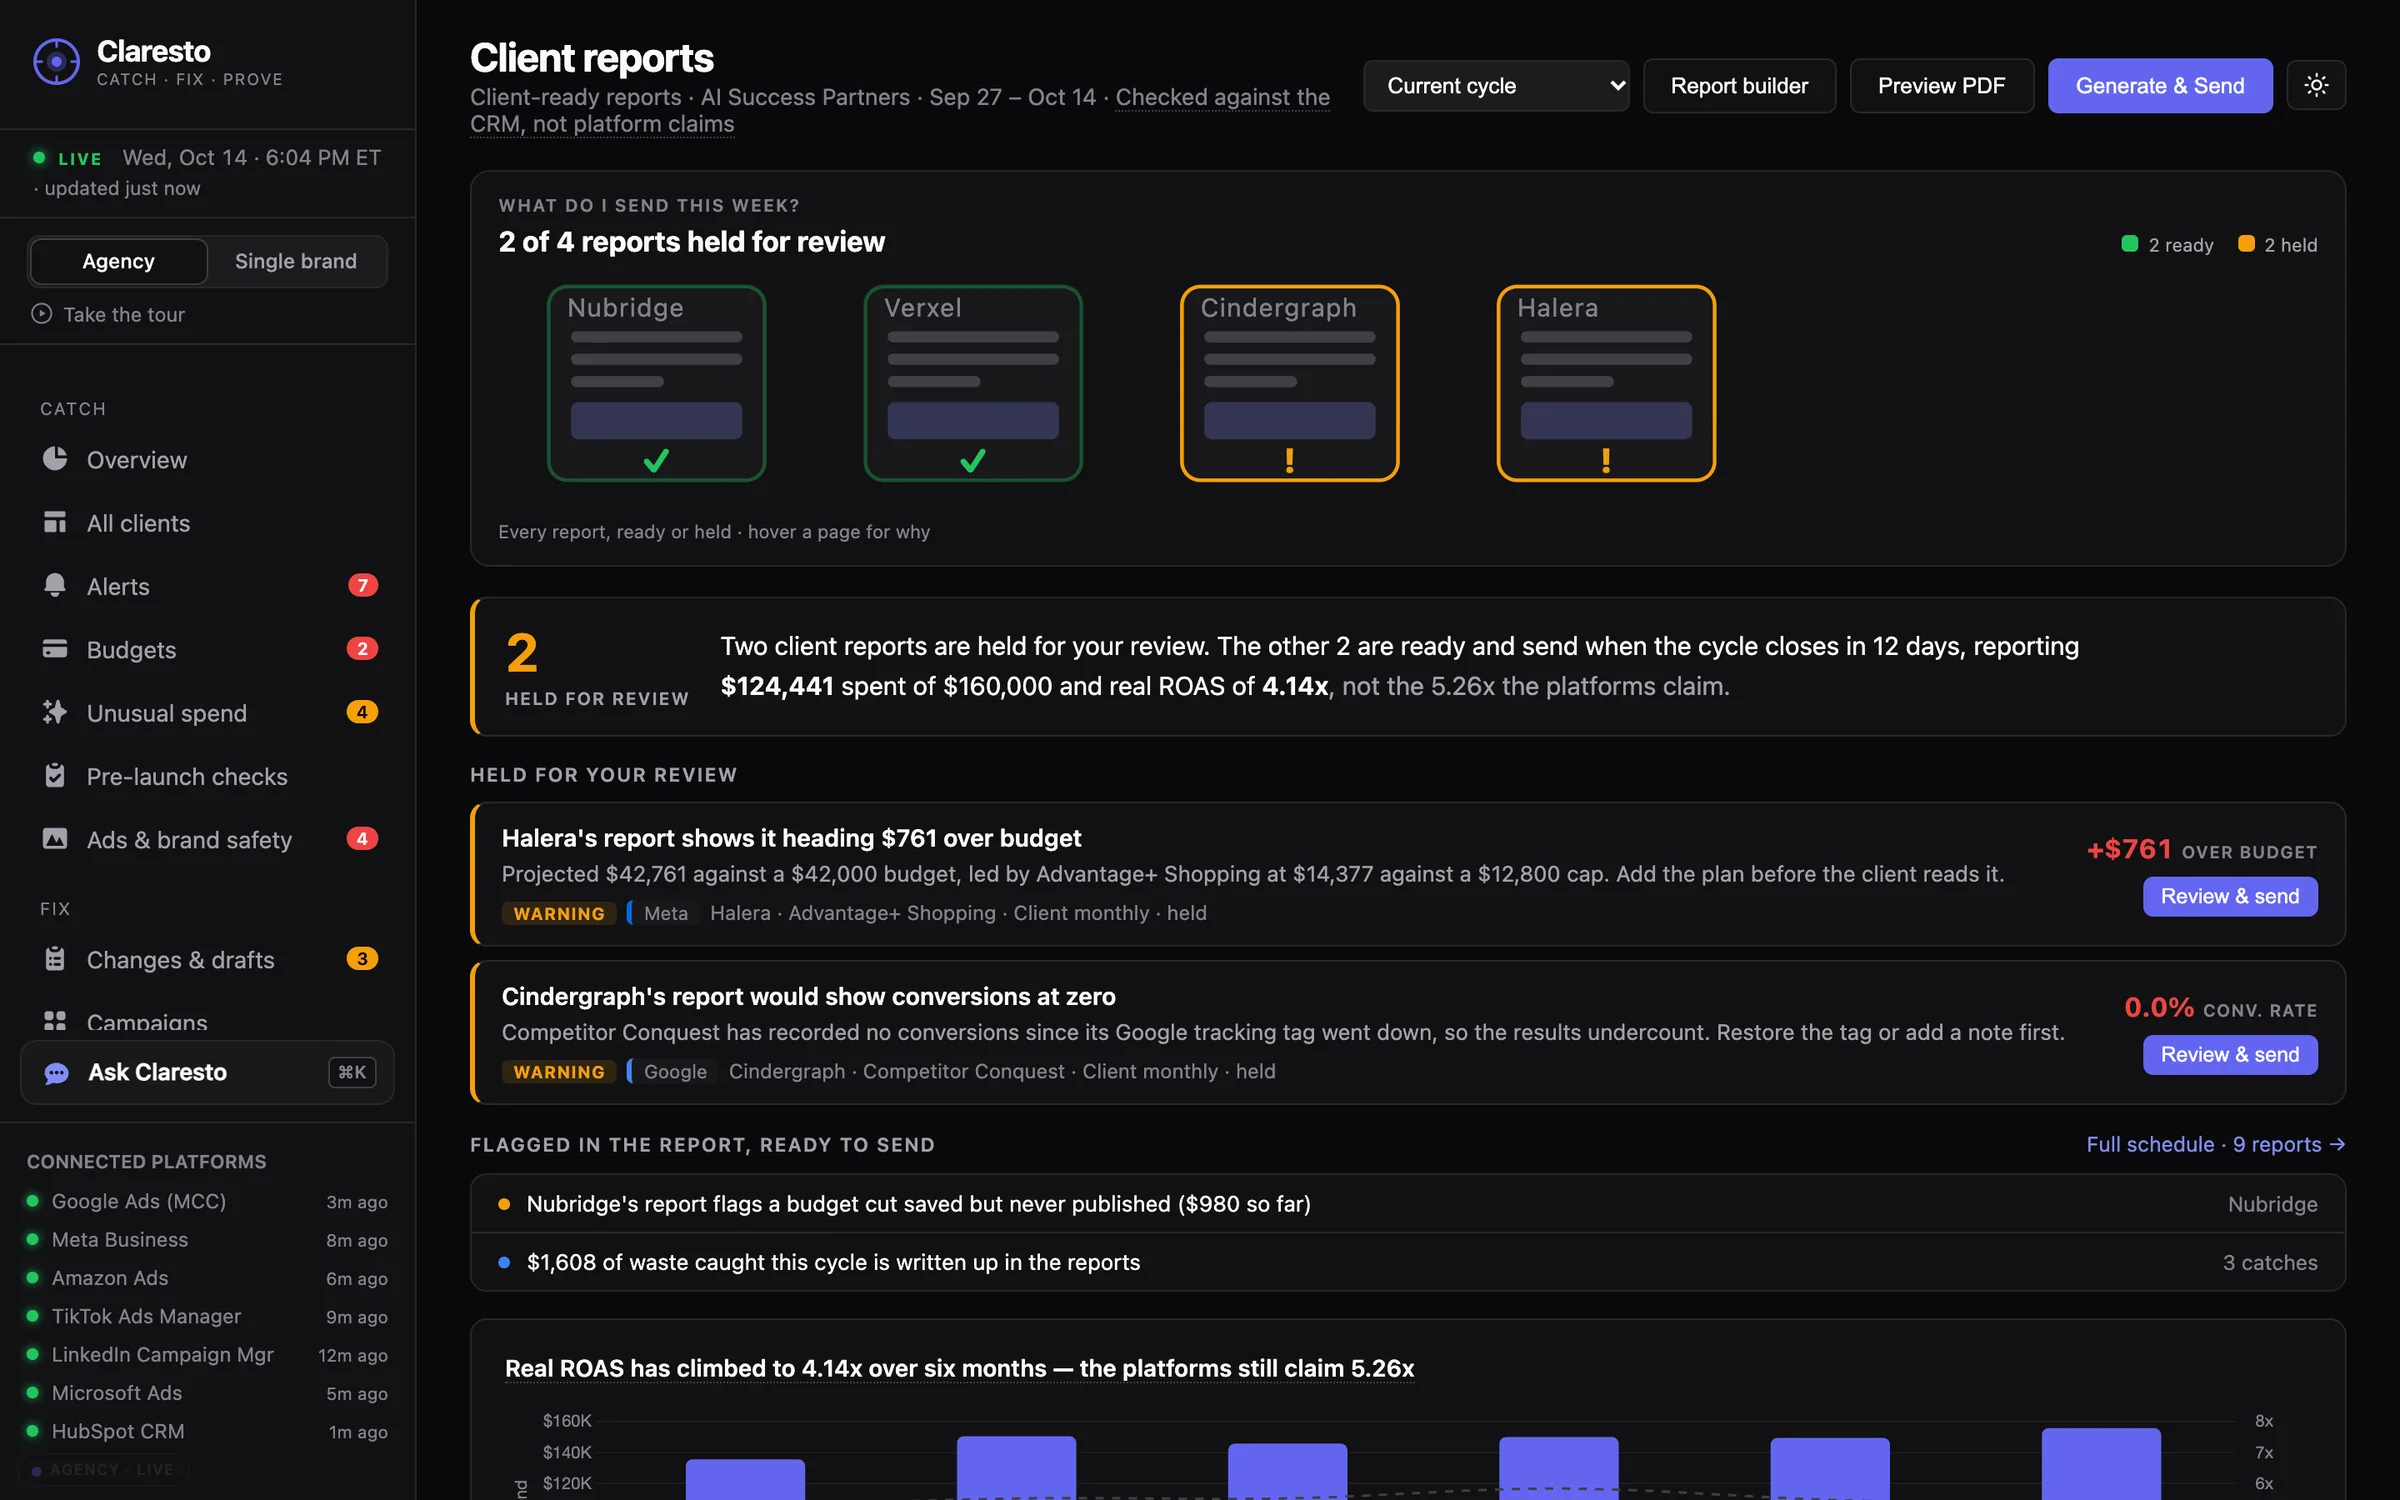
Task: Click the green 2 ready legend
Action: click(2167, 245)
